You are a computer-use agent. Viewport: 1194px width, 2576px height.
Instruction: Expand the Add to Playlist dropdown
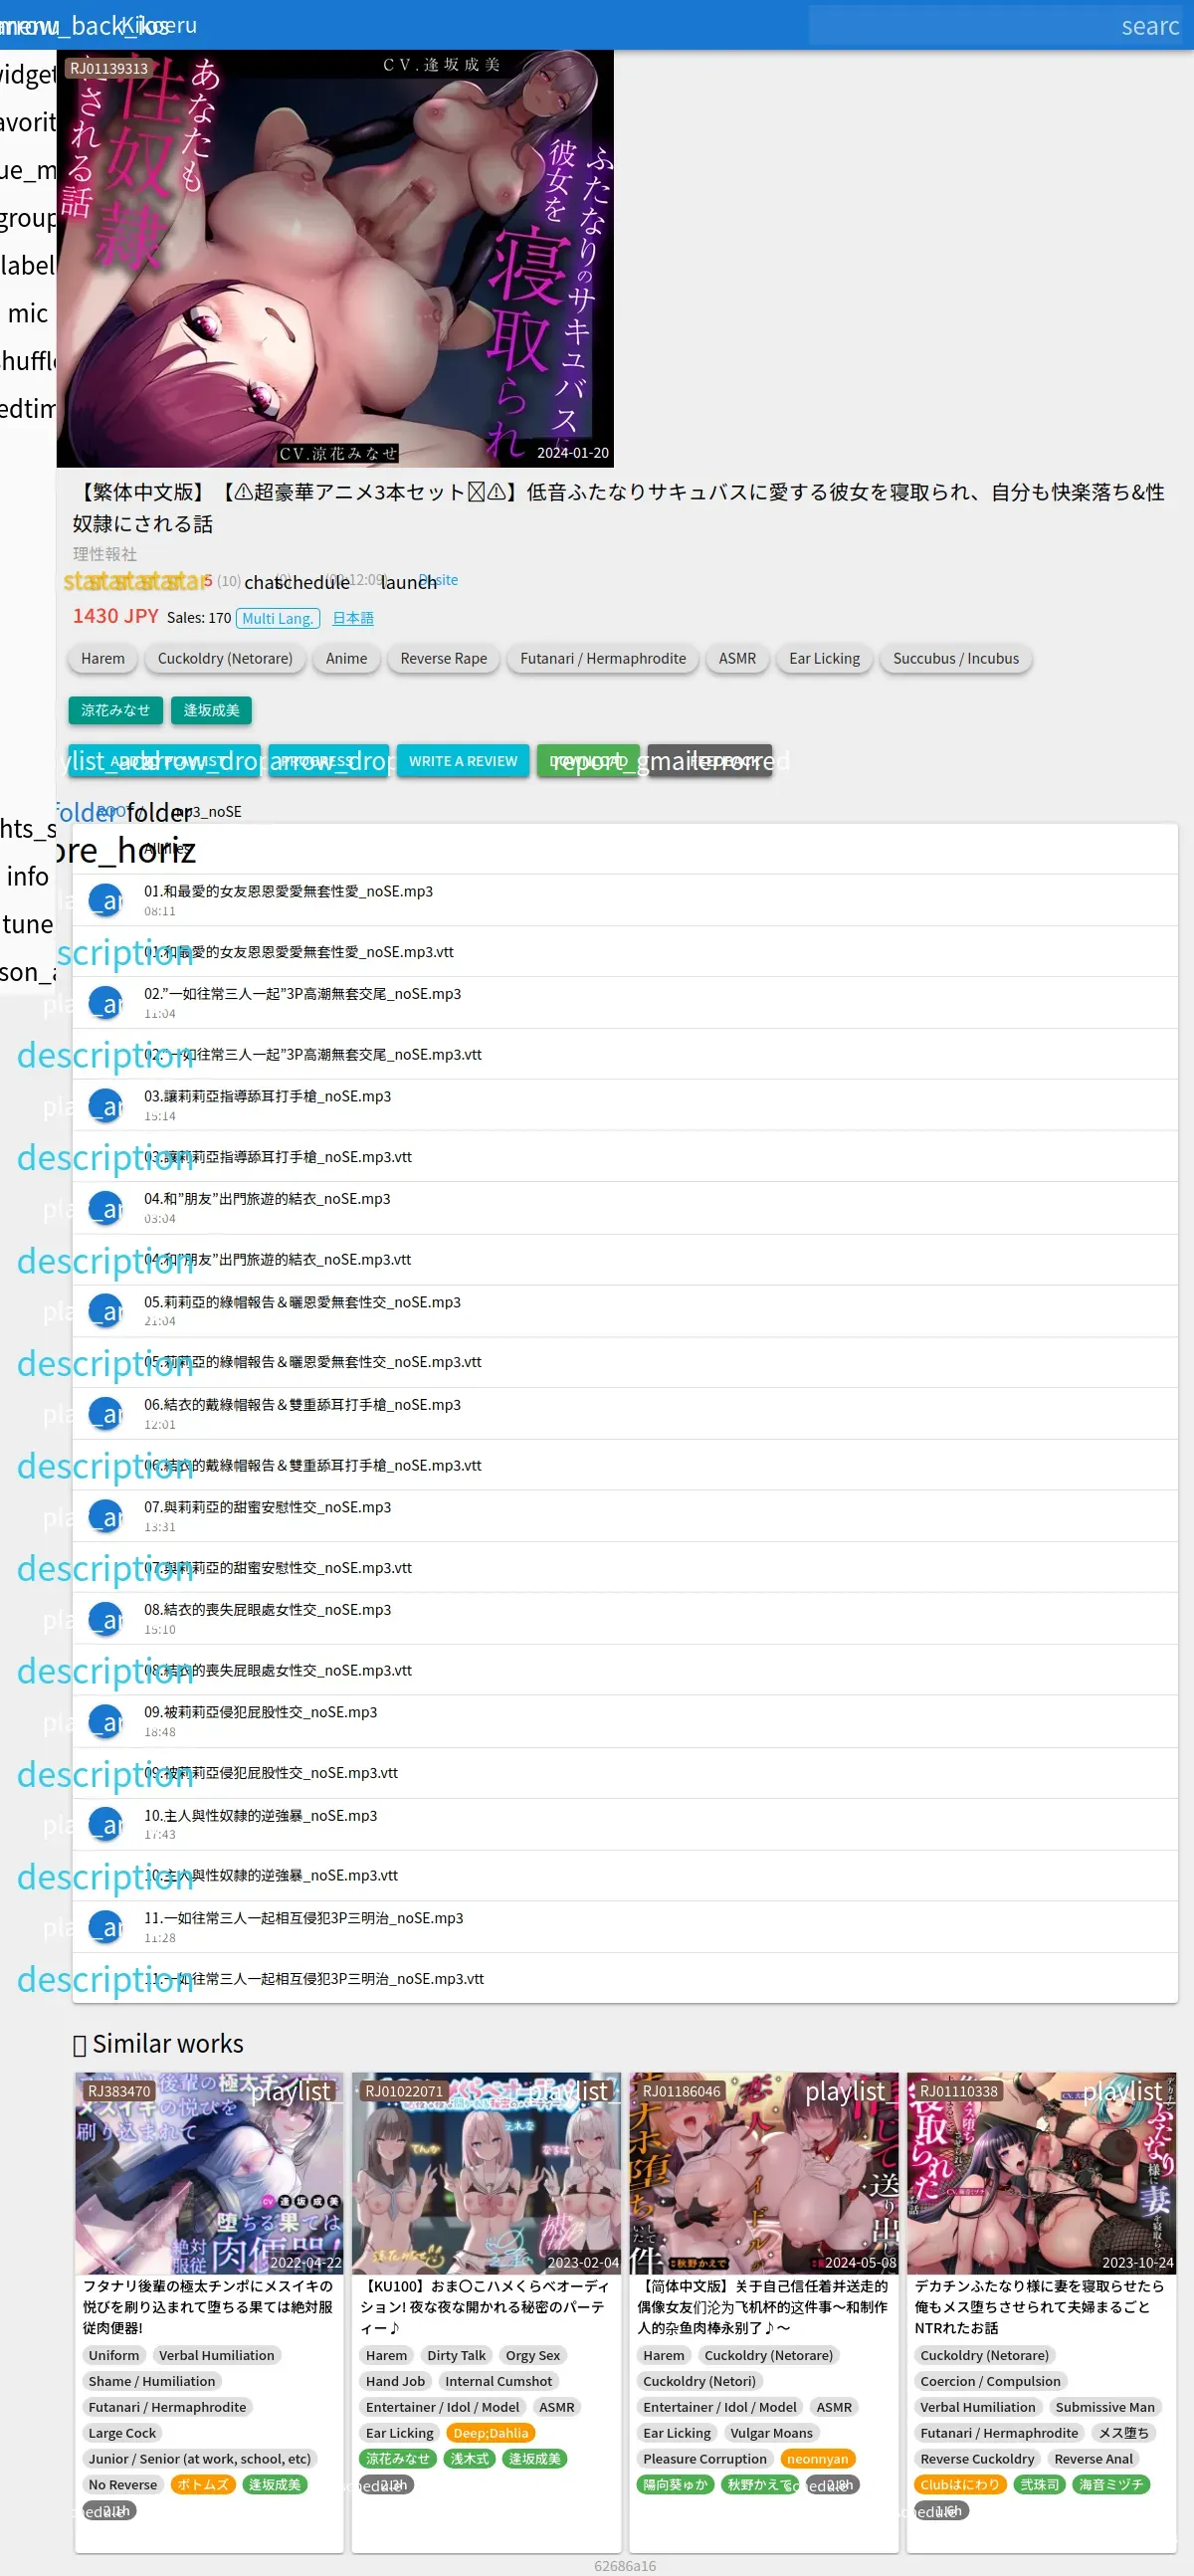pos(164,761)
